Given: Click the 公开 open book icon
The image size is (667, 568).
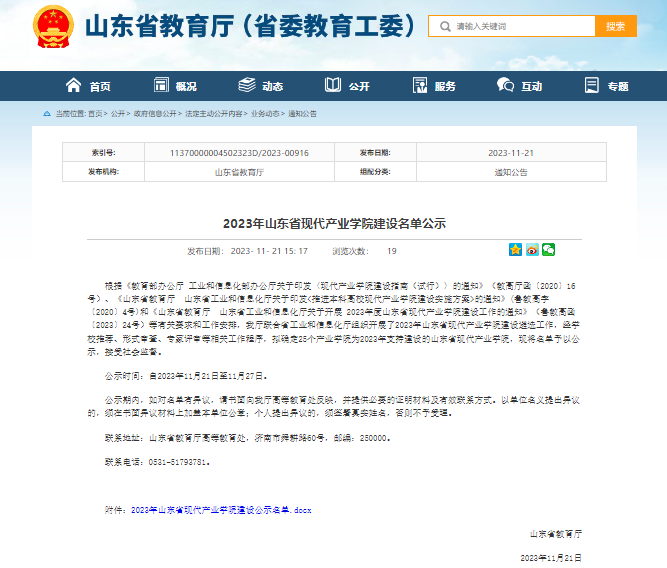Looking at the screenshot, I should pos(332,86).
